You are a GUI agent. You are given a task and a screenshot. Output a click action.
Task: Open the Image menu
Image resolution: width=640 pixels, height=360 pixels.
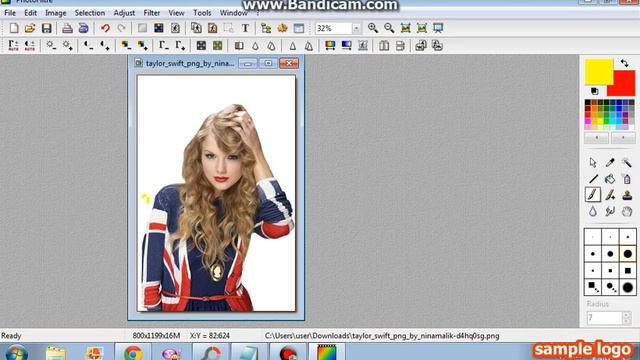click(x=56, y=13)
